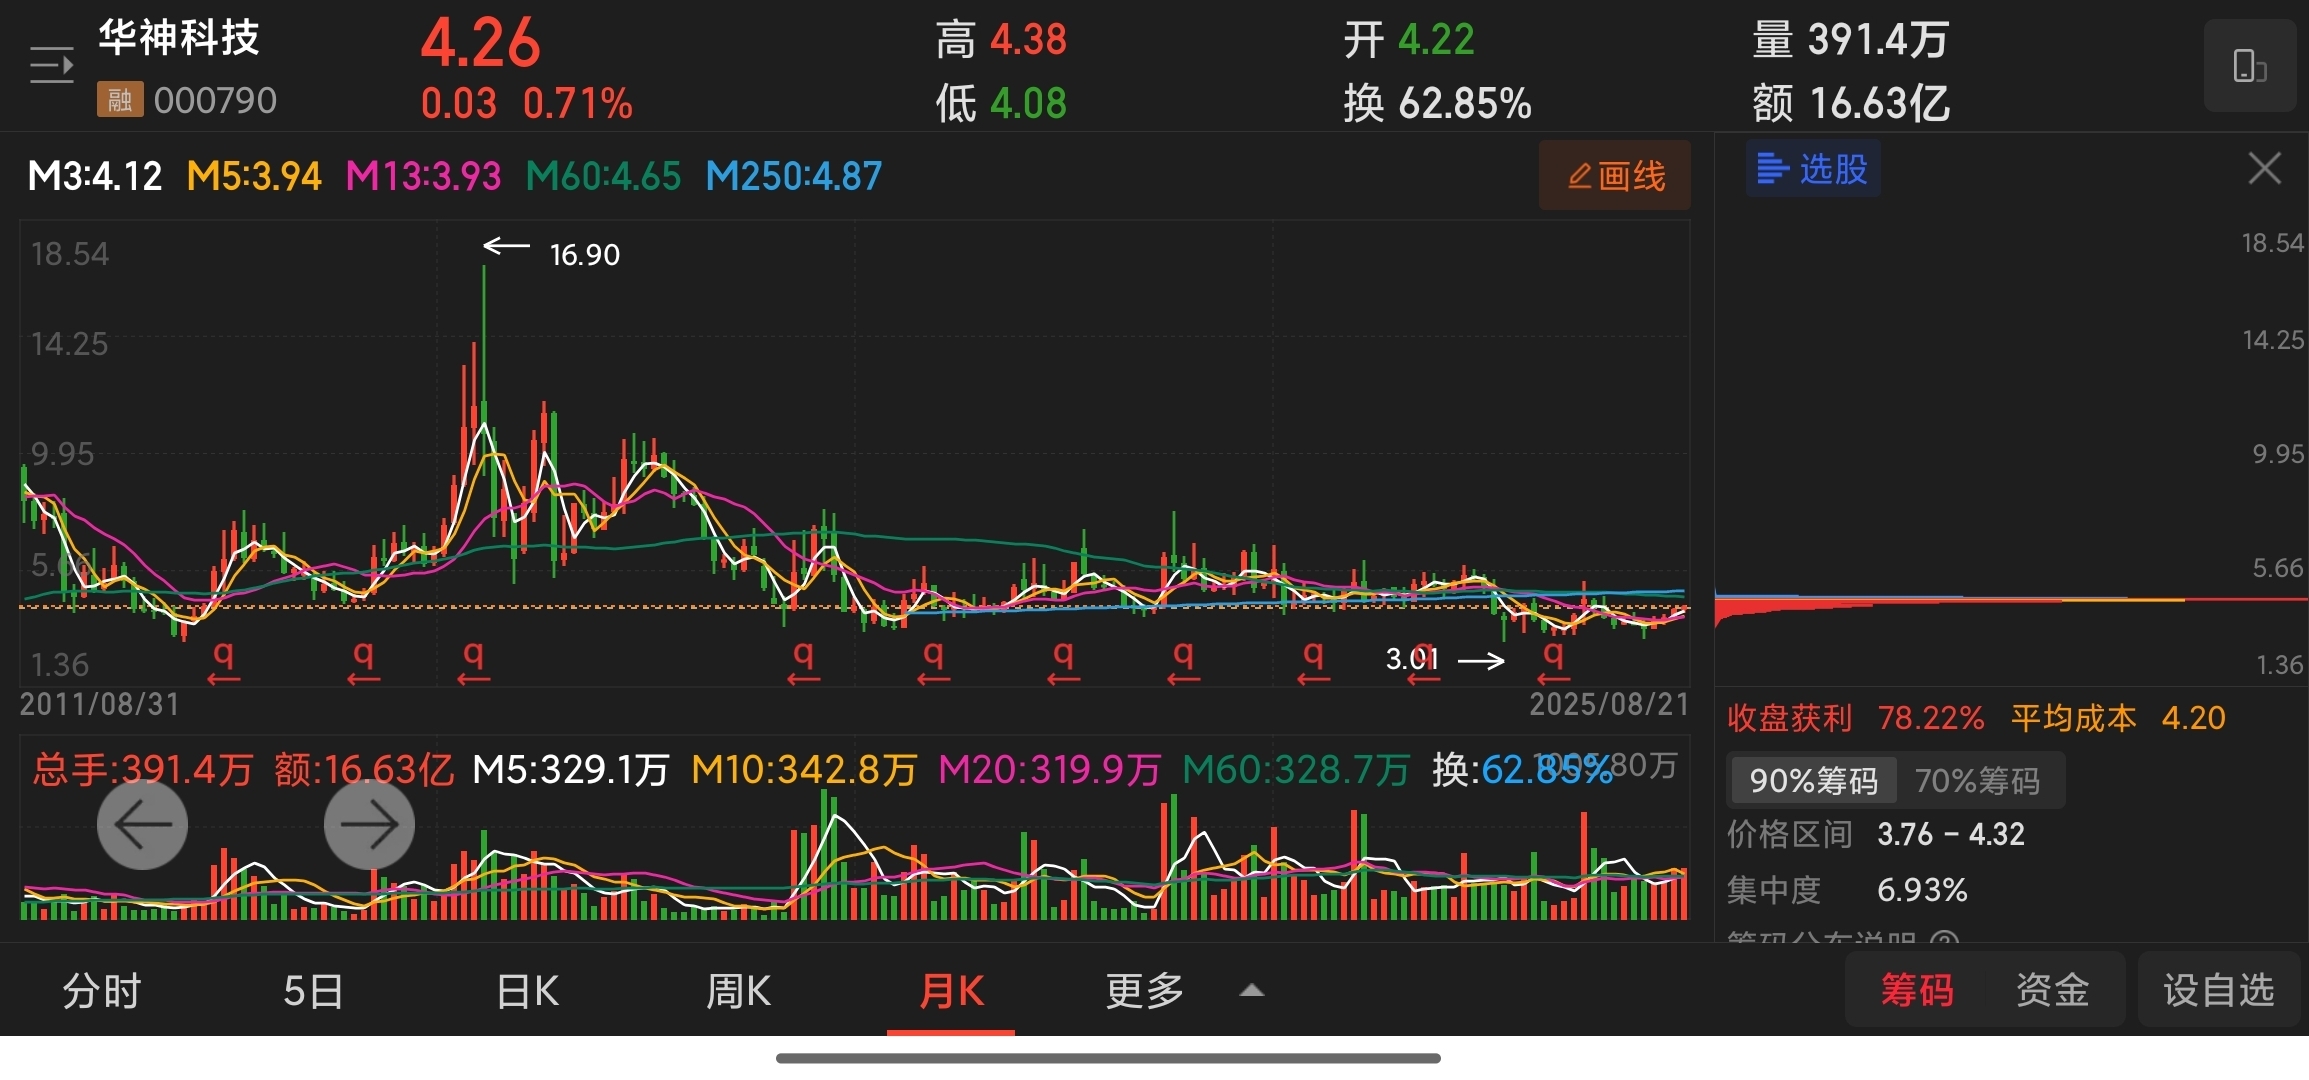Tap the 集中度 6.93% row
Image resolution: width=2309 pixels, height=1080 pixels.
[1847, 890]
